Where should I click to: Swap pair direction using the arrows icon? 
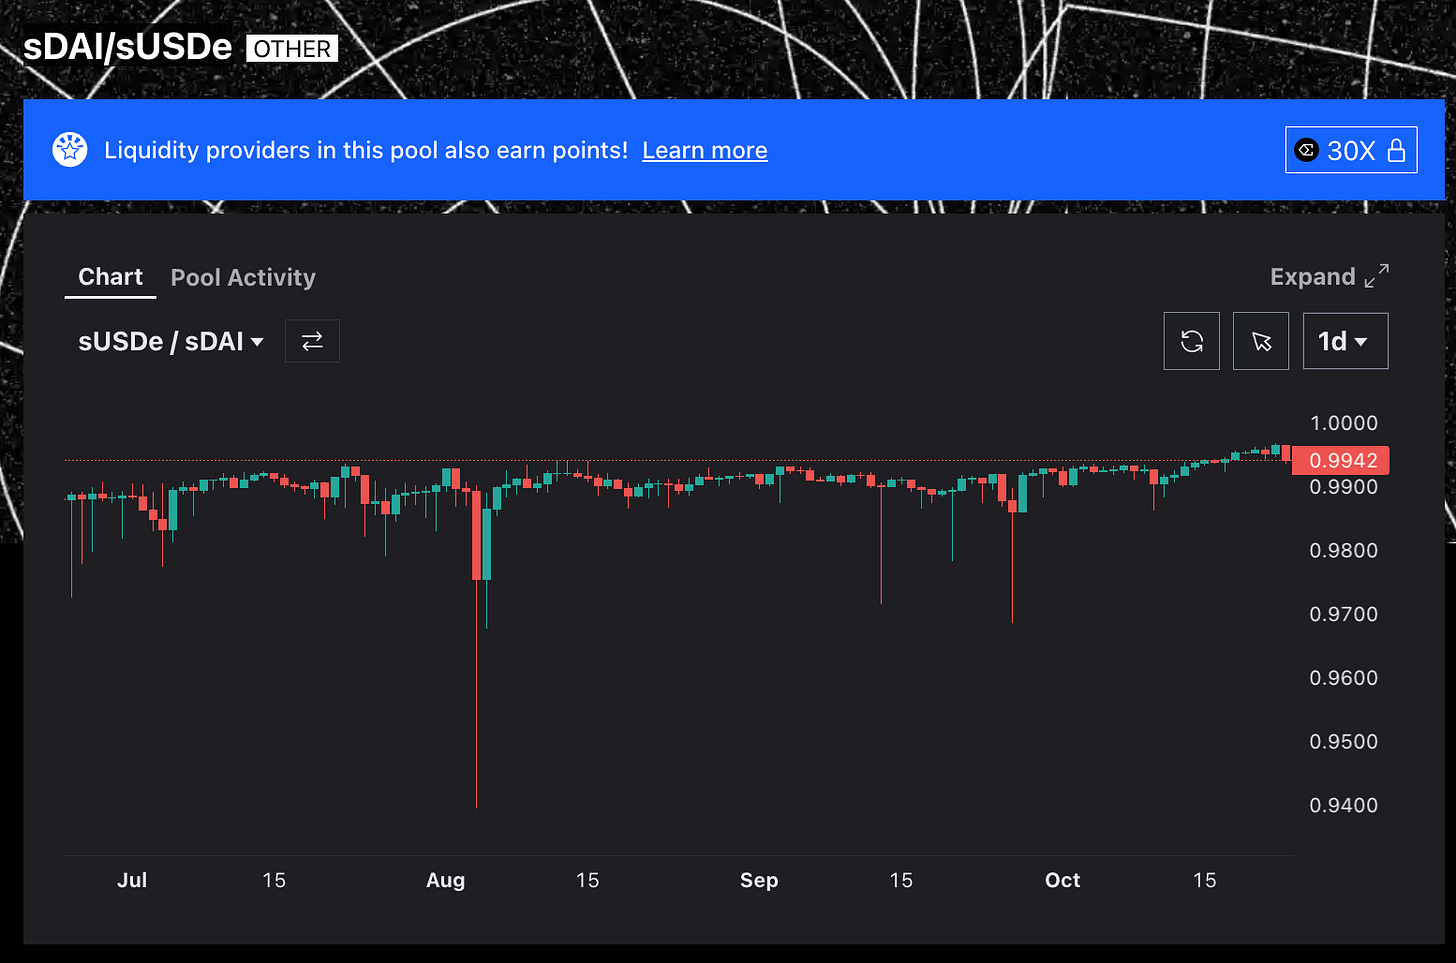pos(312,341)
